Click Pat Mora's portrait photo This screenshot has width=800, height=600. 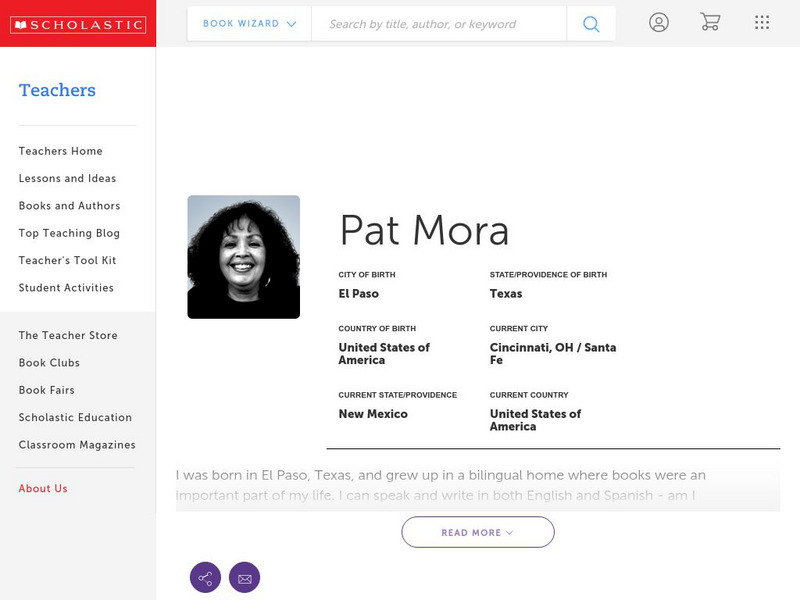coord(243,257)
